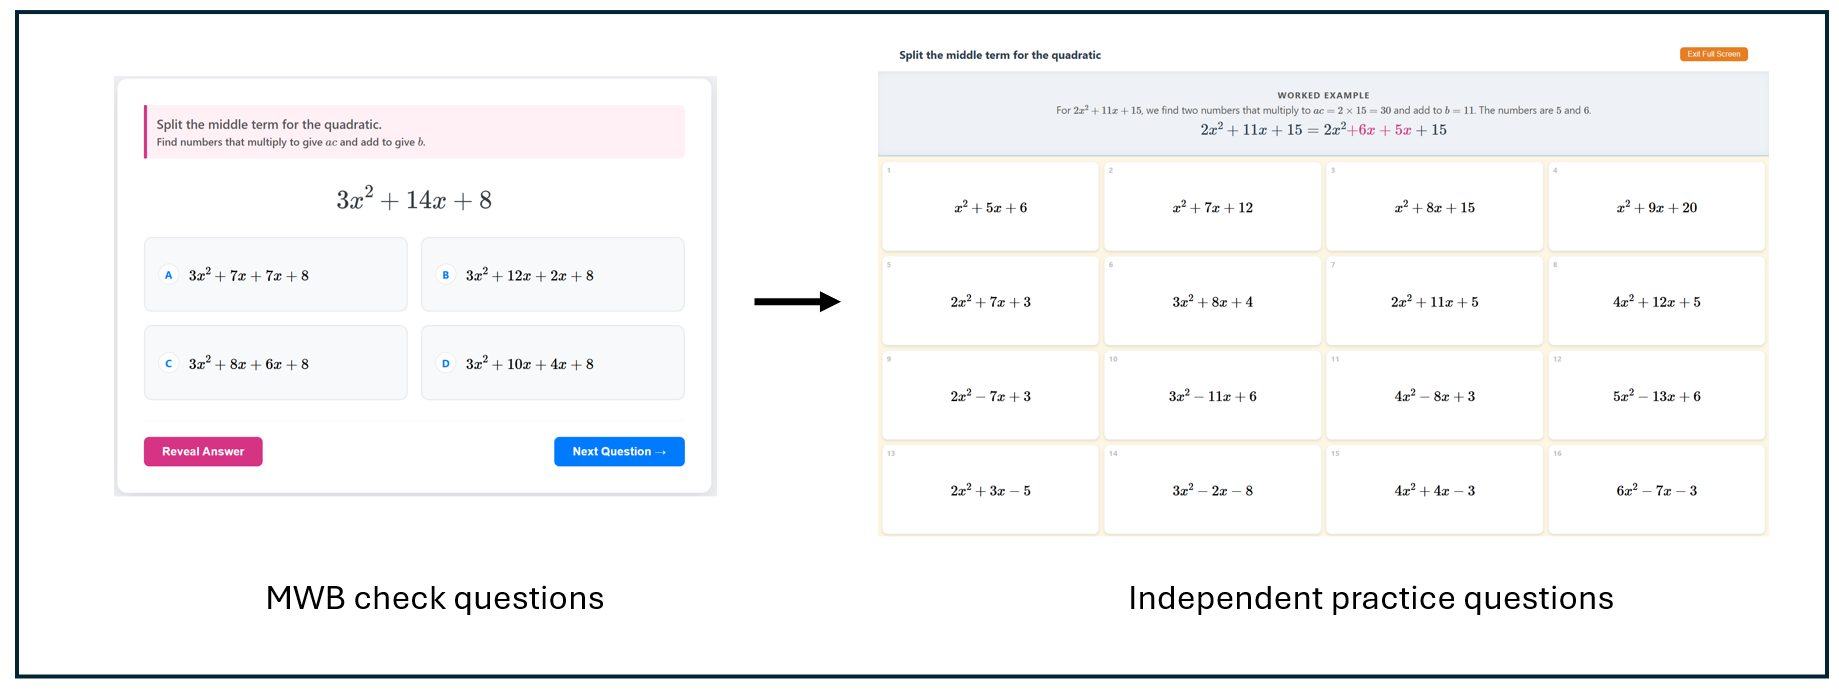Viewport: 1839px width, 689px height.
Task: Click the Reveal Answer button
Action: 203,452
